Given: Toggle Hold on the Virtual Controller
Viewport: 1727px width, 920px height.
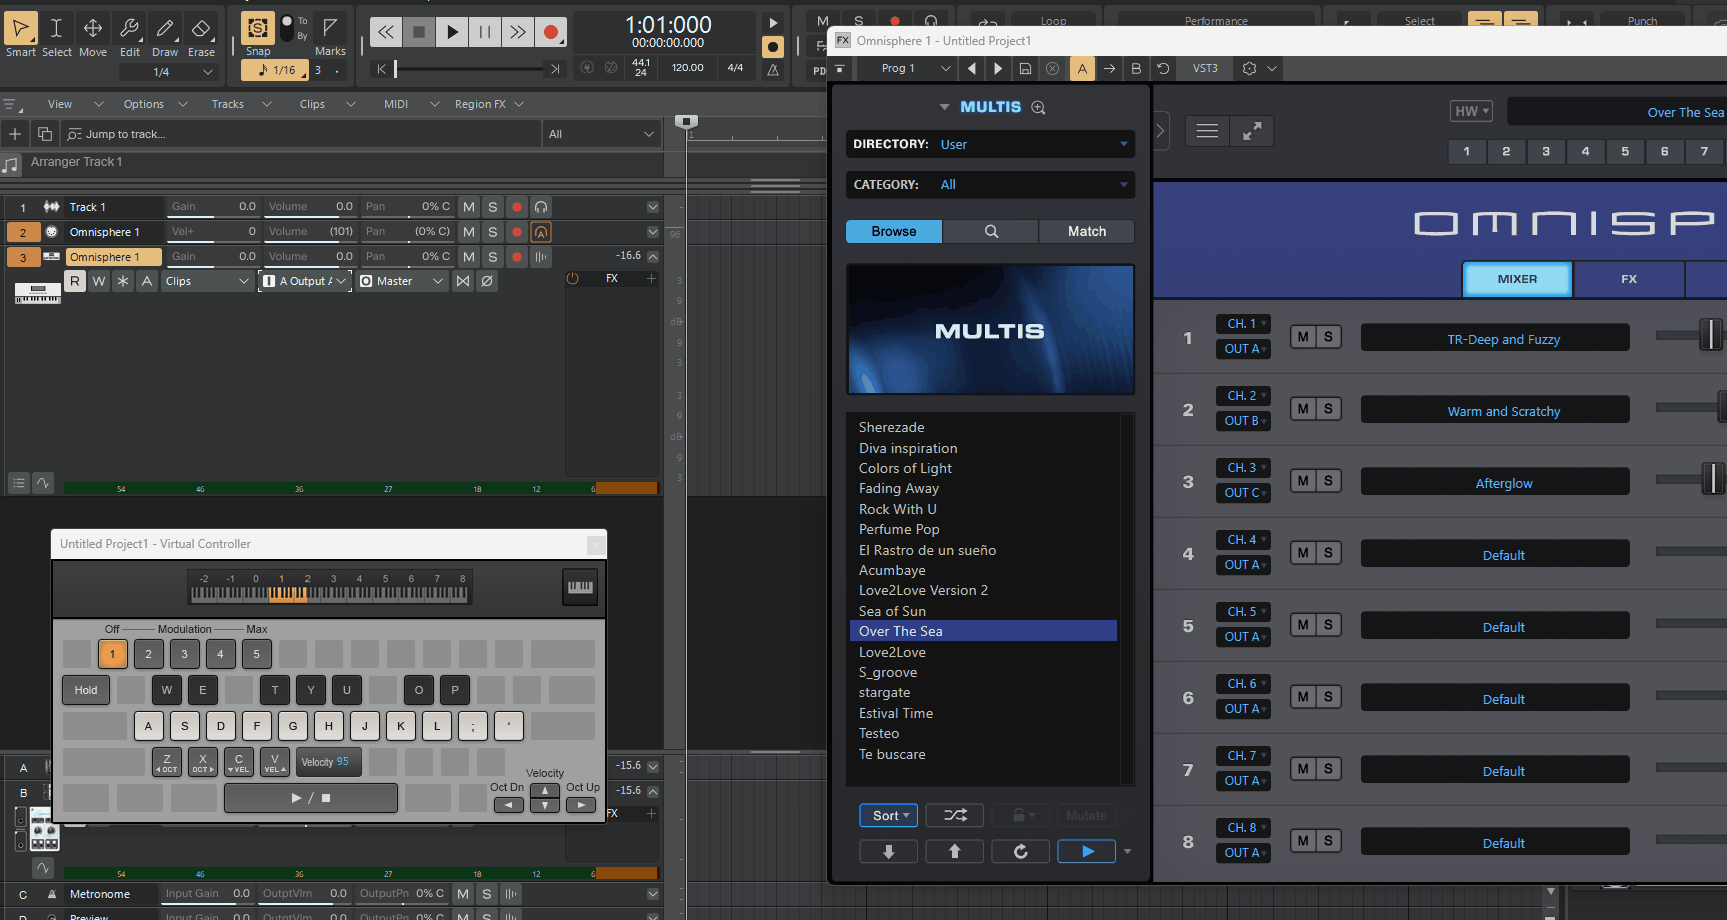Looking at the screenshot, I should click(x=86, y=690).
